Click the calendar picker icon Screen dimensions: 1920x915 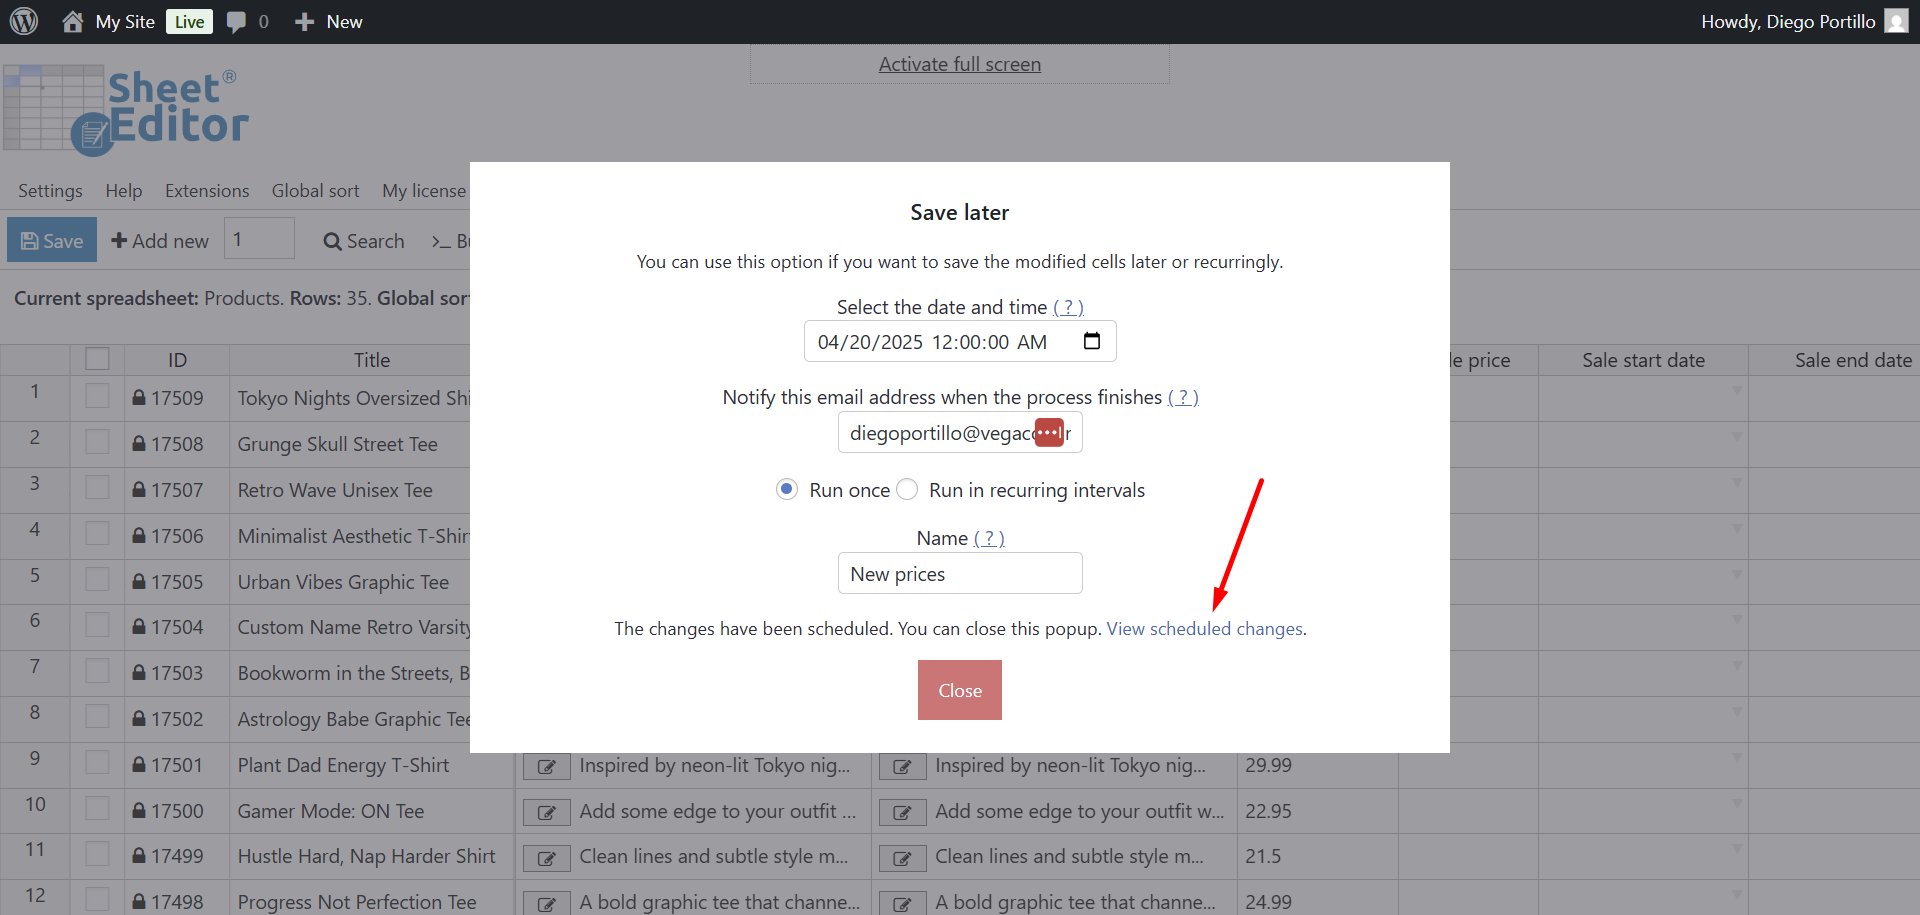(1092, 341)
